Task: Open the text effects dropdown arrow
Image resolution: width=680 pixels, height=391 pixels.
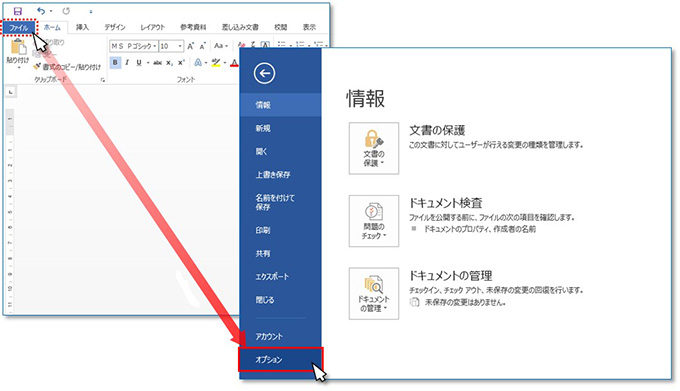Action: coord(206,63)
